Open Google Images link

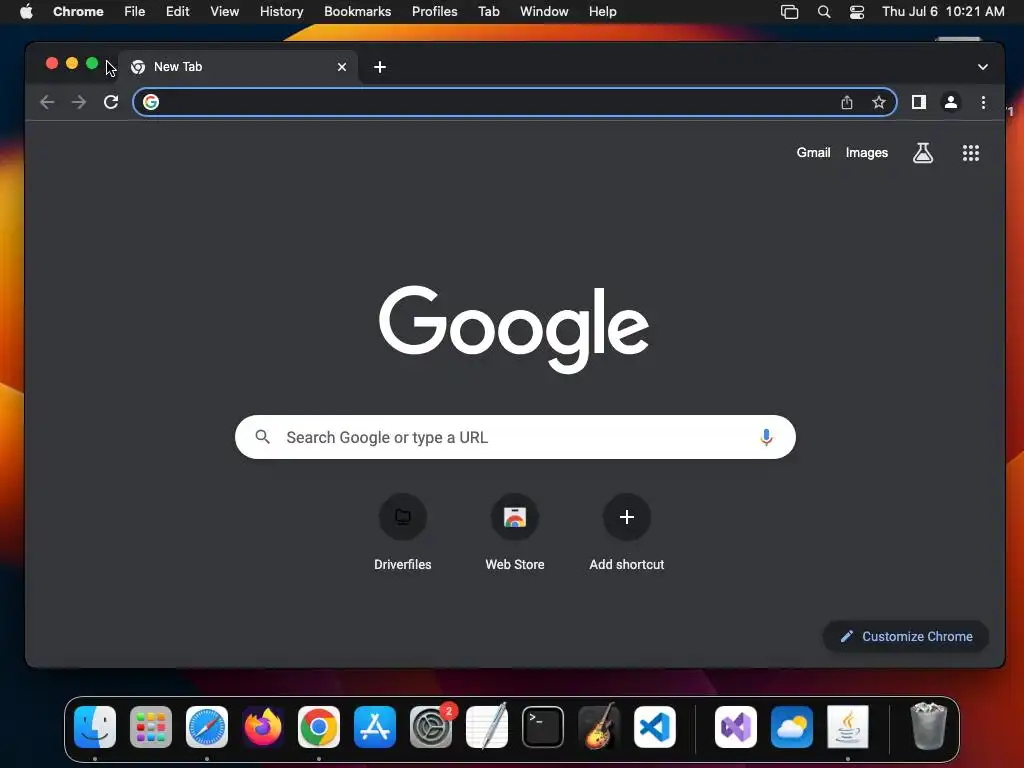coord(867,152)
